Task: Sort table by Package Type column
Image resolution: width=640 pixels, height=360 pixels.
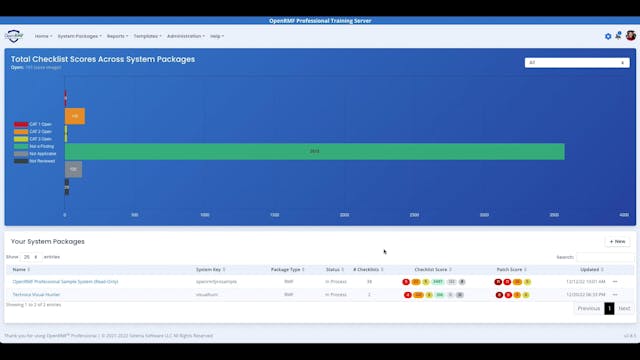Action: [288, 269]
